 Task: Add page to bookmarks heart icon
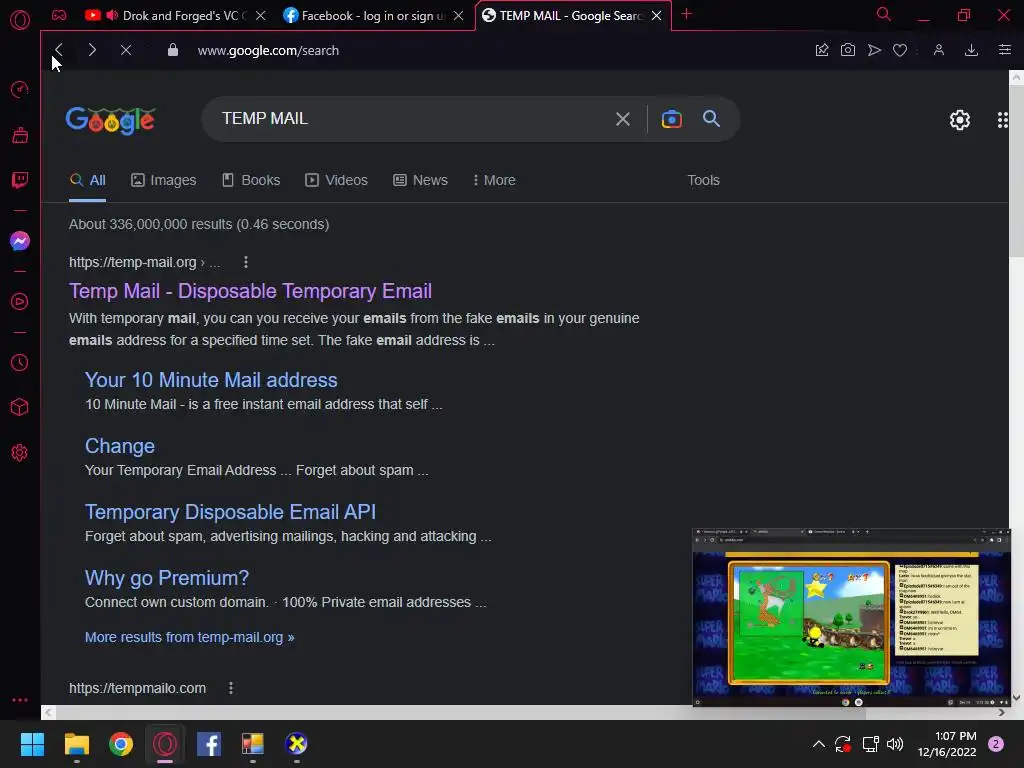coord(900,50)
